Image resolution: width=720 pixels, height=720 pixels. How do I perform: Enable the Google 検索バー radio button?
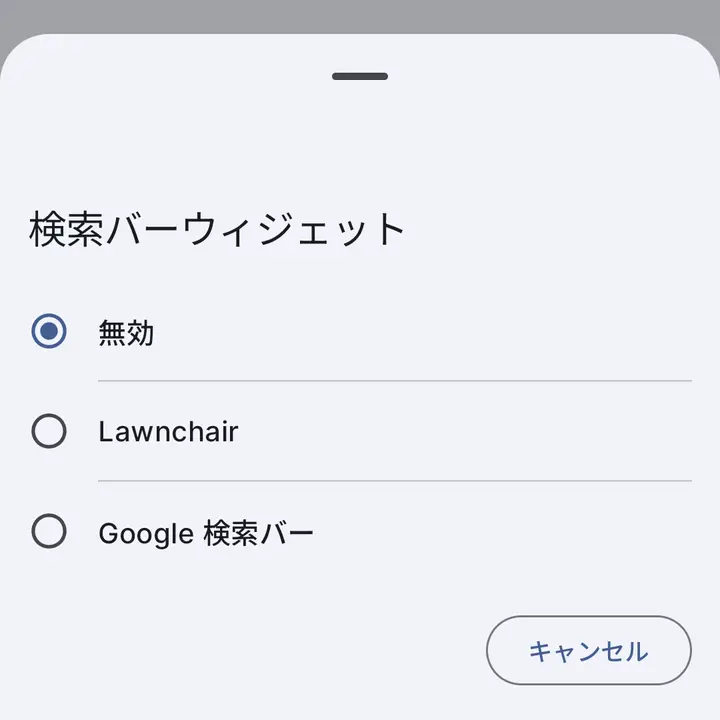[x=49, y=531]
